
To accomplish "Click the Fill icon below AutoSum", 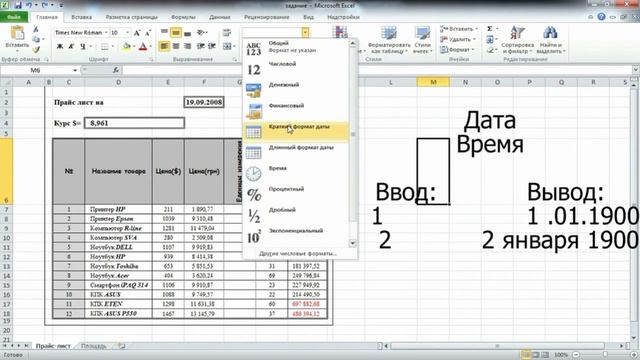I will pyautogui.click(x=490, y=40).
